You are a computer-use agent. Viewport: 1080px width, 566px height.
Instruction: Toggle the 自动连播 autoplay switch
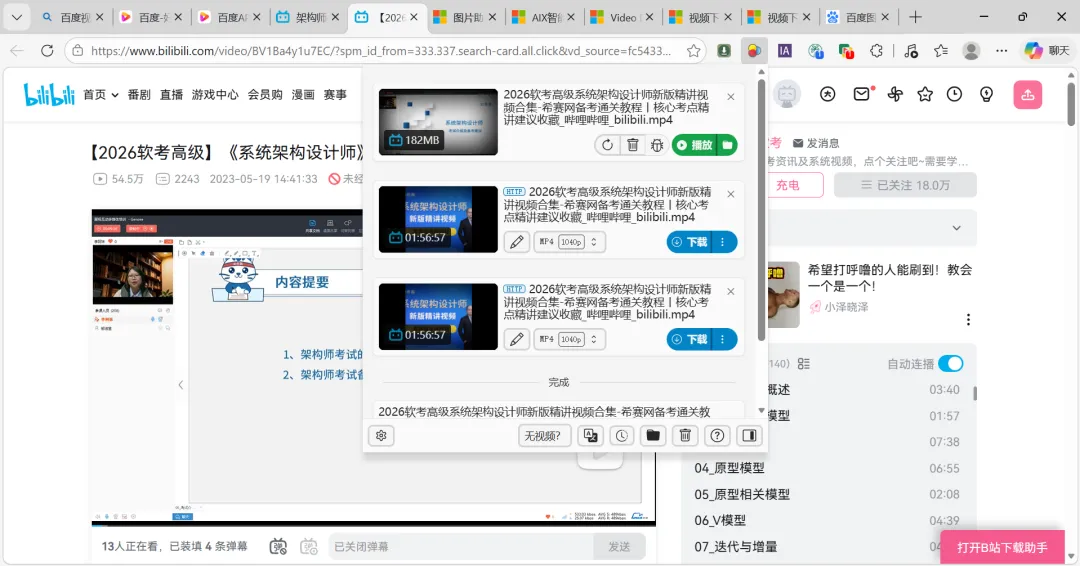(951, 364)
